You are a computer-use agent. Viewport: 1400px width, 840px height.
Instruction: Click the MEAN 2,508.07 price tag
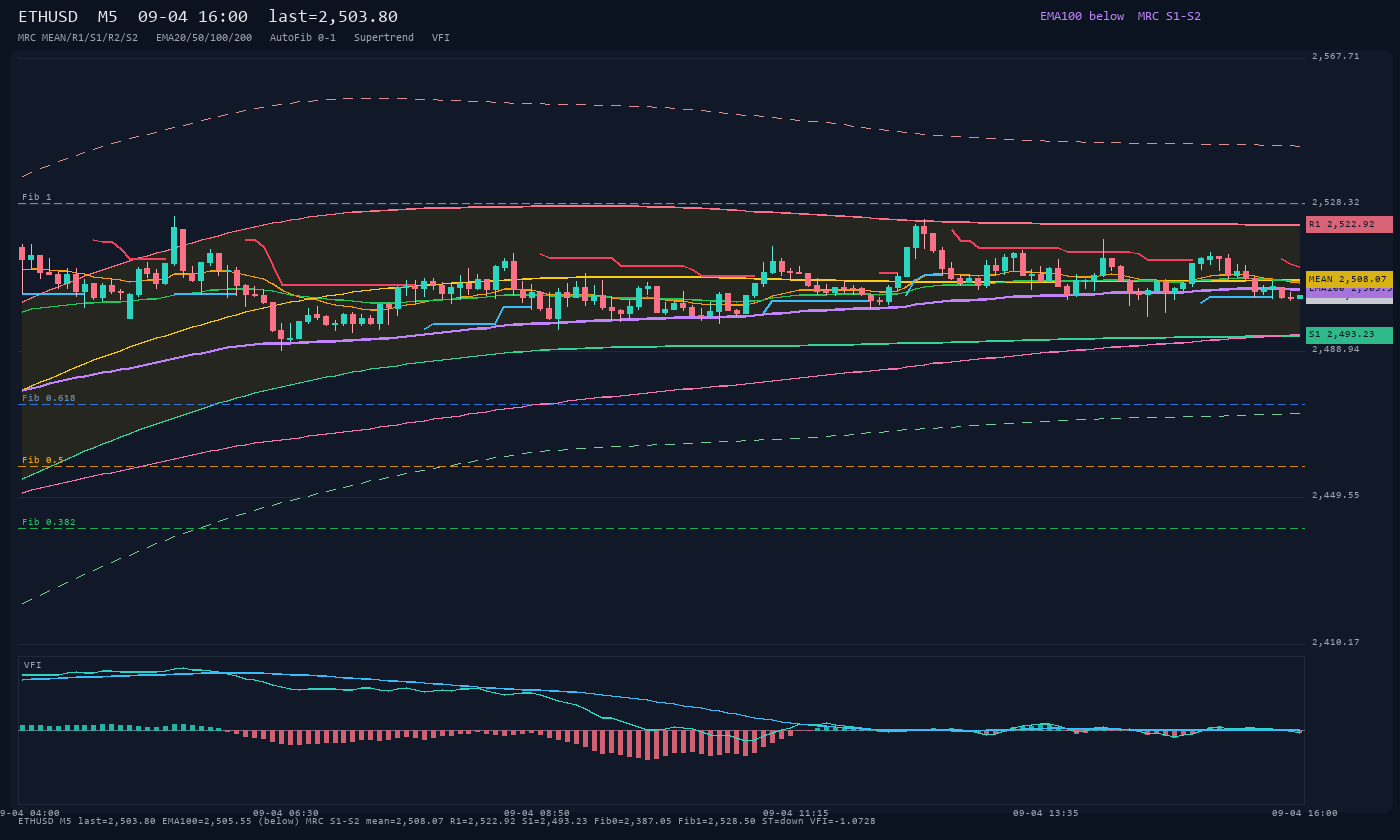click(1349, 279)
